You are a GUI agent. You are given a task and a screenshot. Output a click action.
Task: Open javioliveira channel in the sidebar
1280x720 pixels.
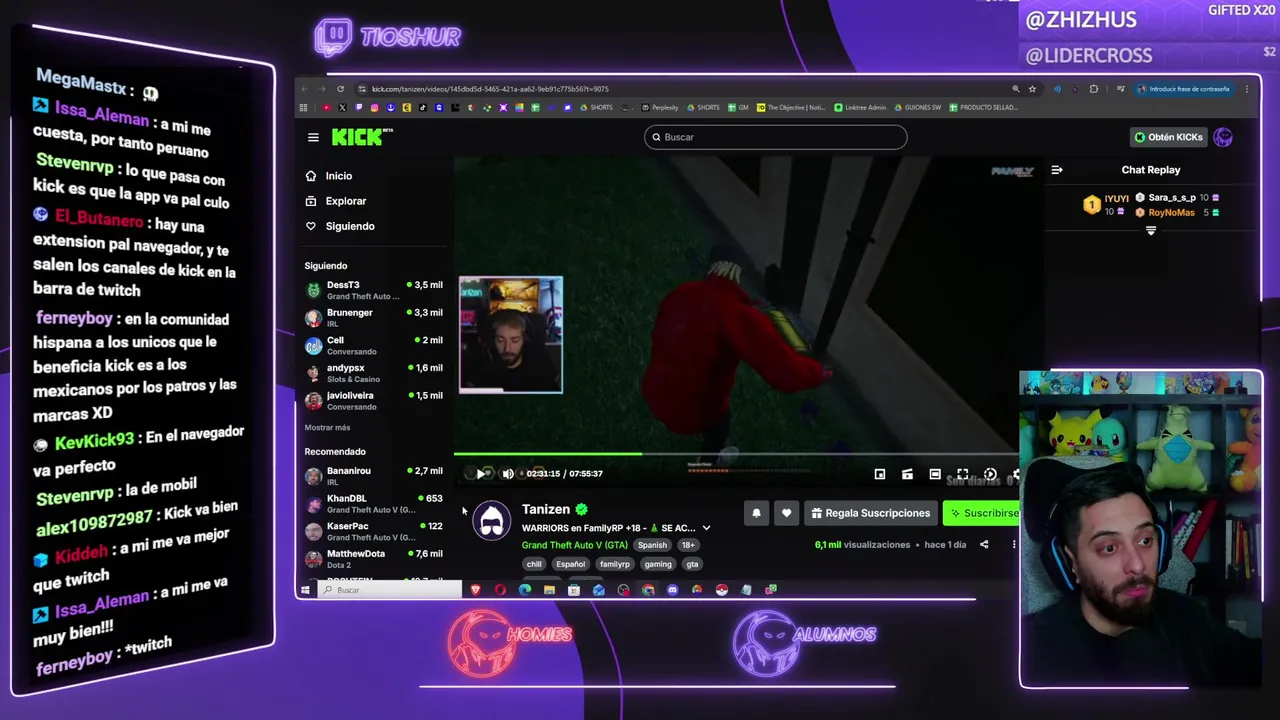[374, 400]
